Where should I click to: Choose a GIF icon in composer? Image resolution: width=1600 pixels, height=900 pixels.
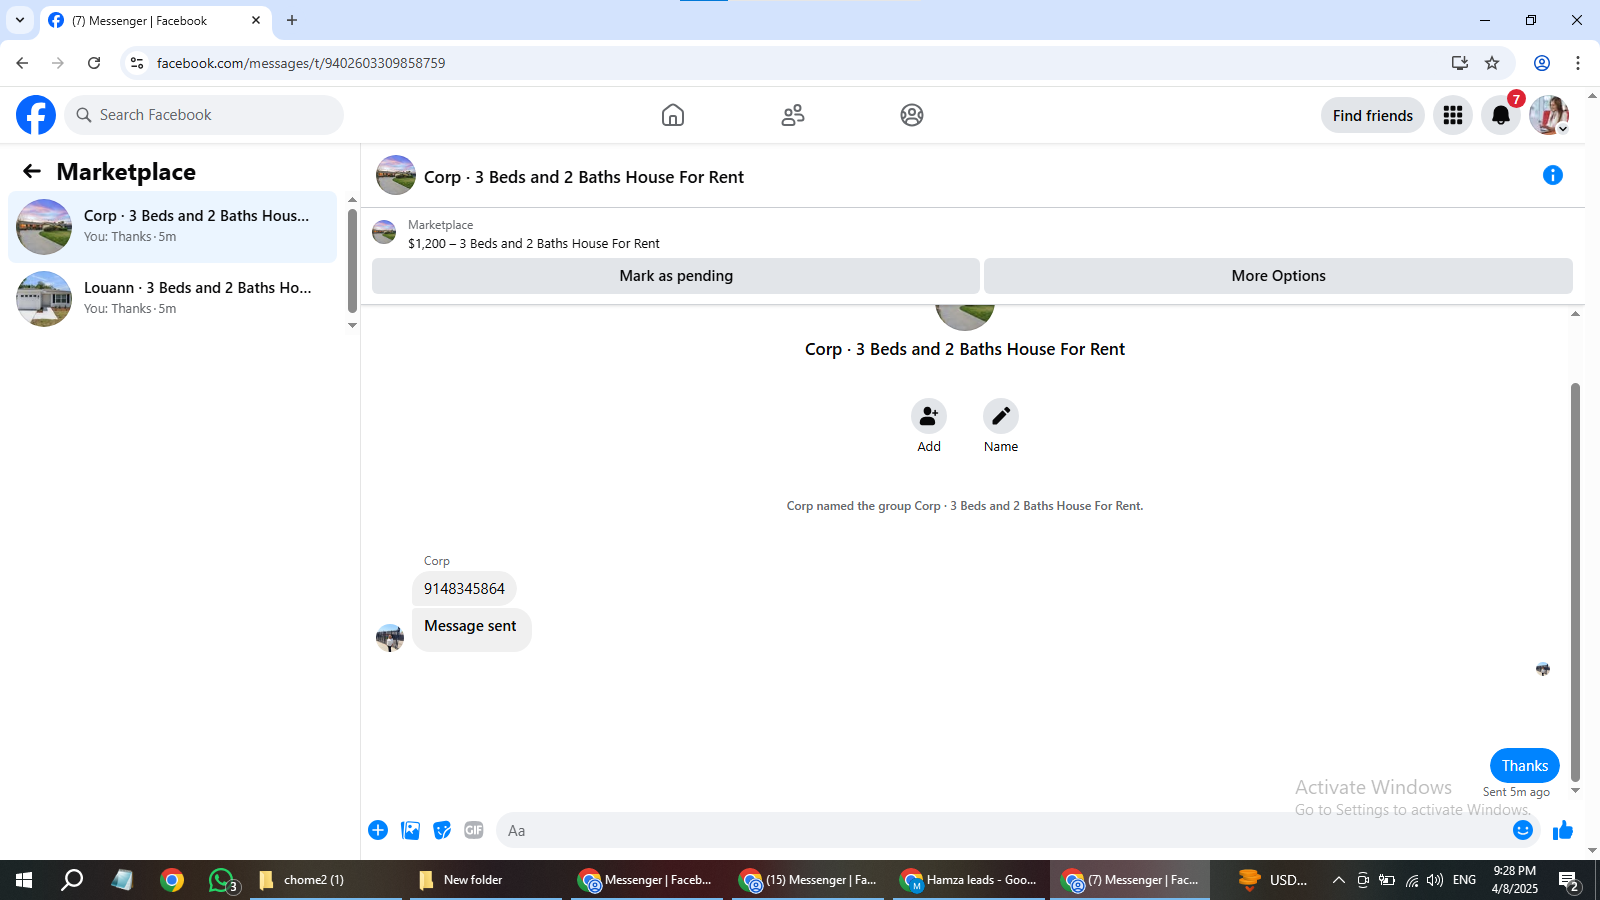click(x=474, y=830)
